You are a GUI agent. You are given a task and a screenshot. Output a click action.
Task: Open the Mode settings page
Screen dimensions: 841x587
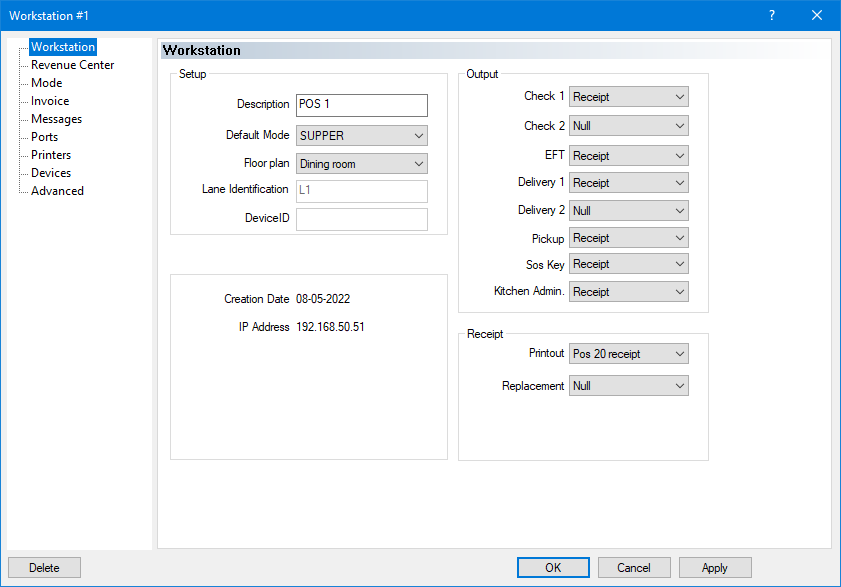(x=44, y=82)
